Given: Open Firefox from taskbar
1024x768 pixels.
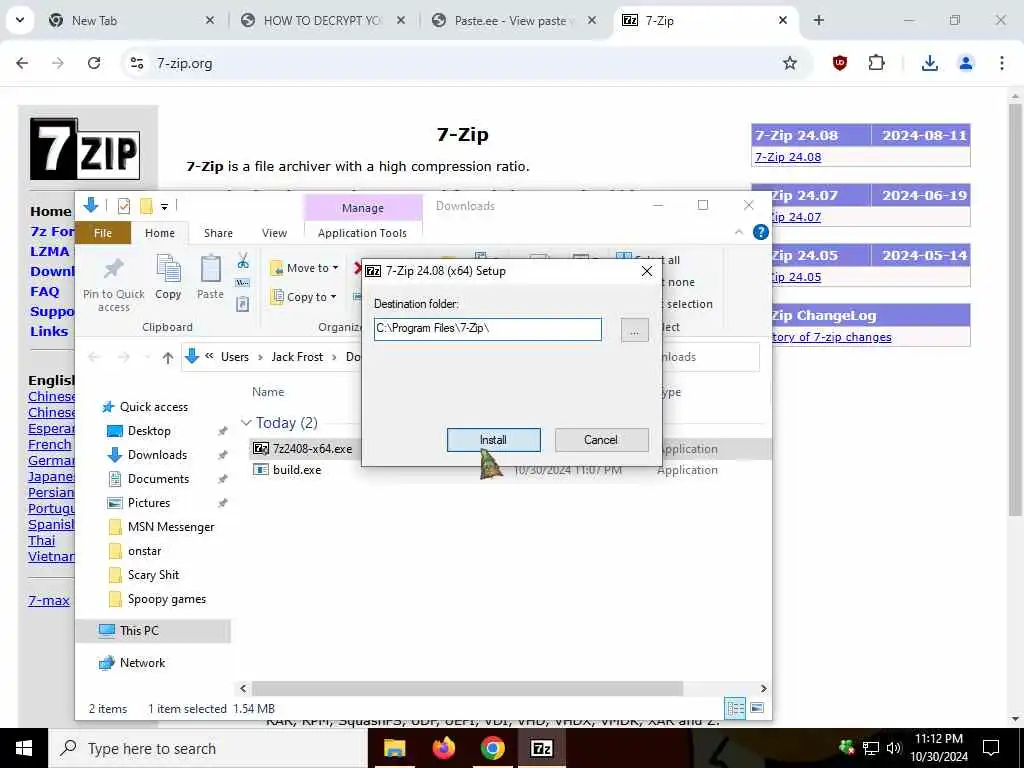Looking at the screenshot, I should tap(443, 748).
